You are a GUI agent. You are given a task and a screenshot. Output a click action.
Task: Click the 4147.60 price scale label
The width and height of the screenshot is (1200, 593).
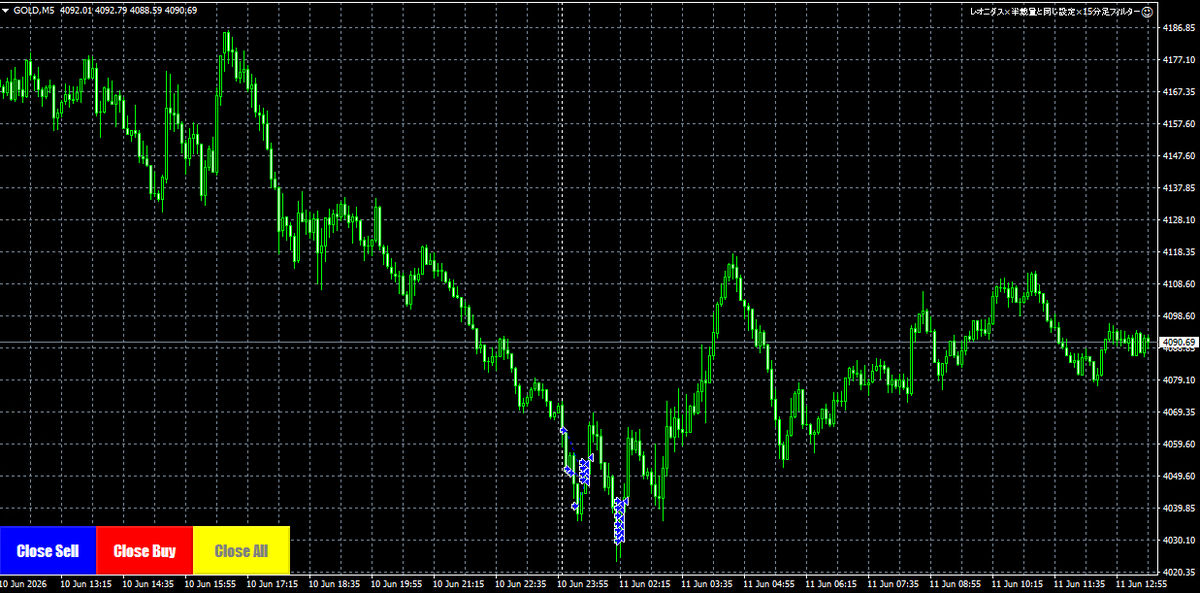point(1180,156)
